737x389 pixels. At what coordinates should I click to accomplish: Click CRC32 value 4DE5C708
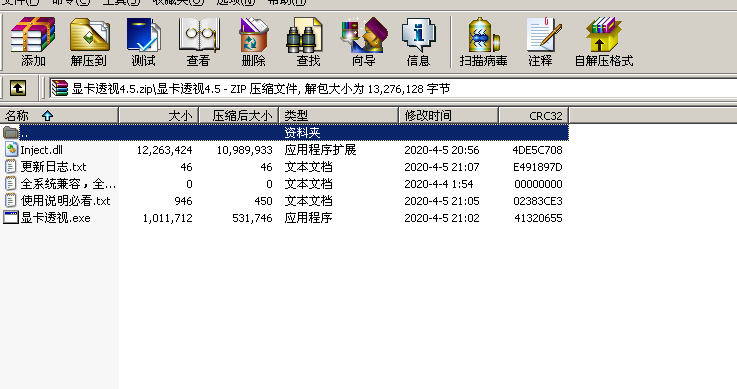pos(537,150)
